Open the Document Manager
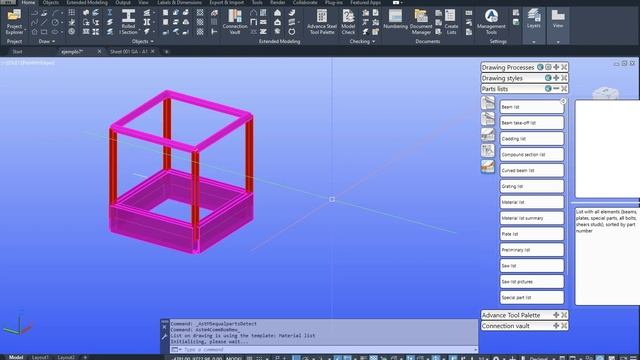 click(421, 22)
